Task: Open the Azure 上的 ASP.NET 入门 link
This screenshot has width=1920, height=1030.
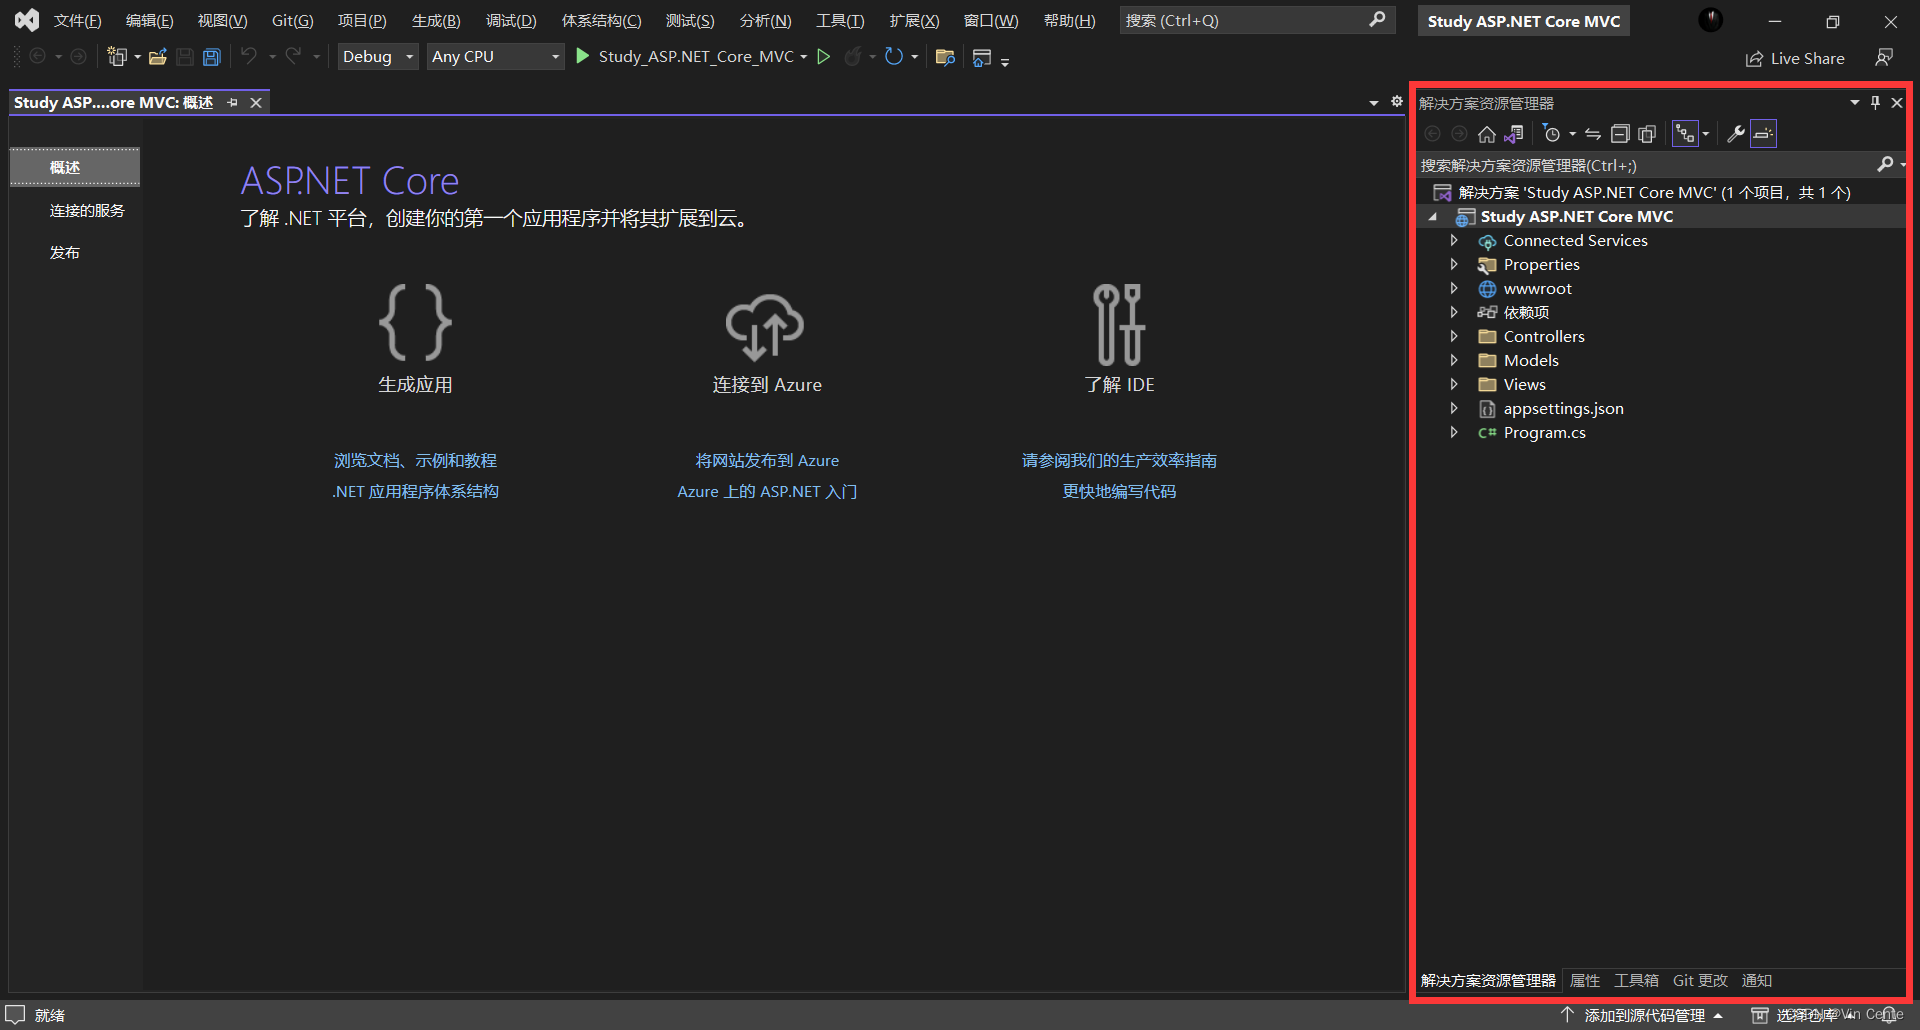Action: pyautogui.click(x=767, y=492)
